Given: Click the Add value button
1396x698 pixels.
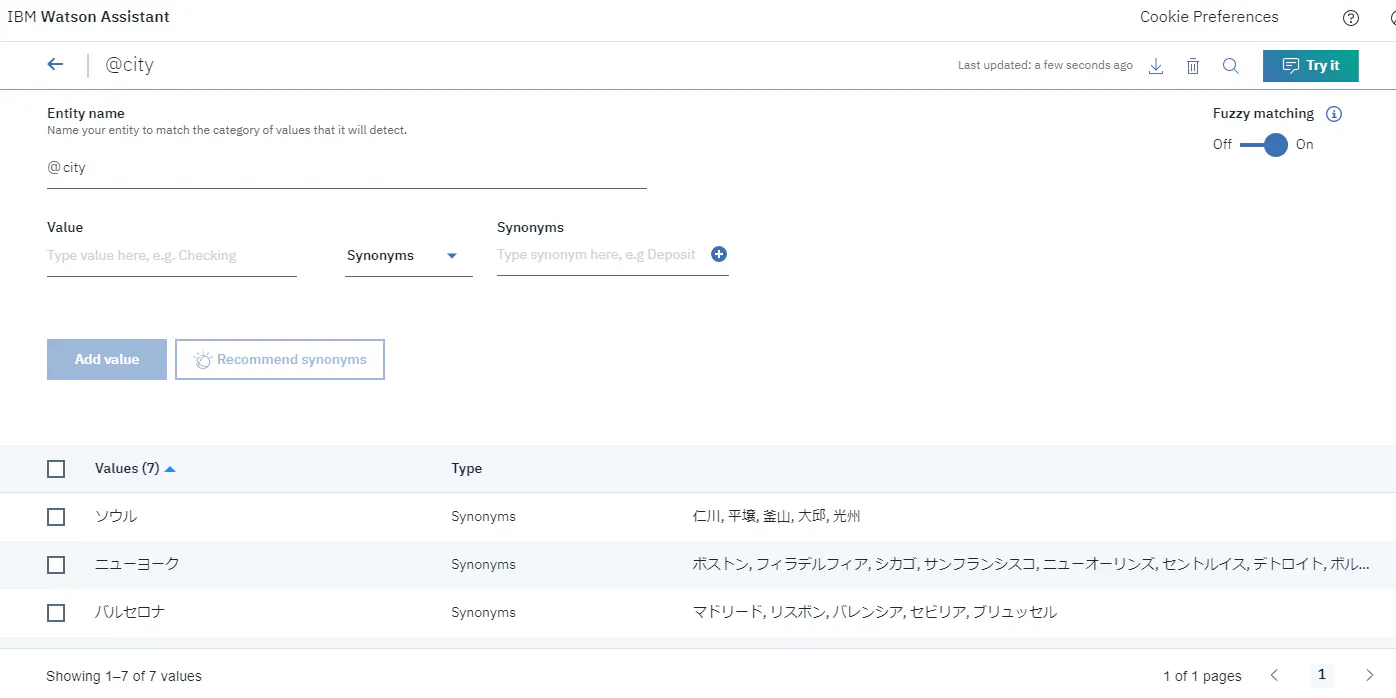Looking at the screenshot, I should click(x=106, y=359).
